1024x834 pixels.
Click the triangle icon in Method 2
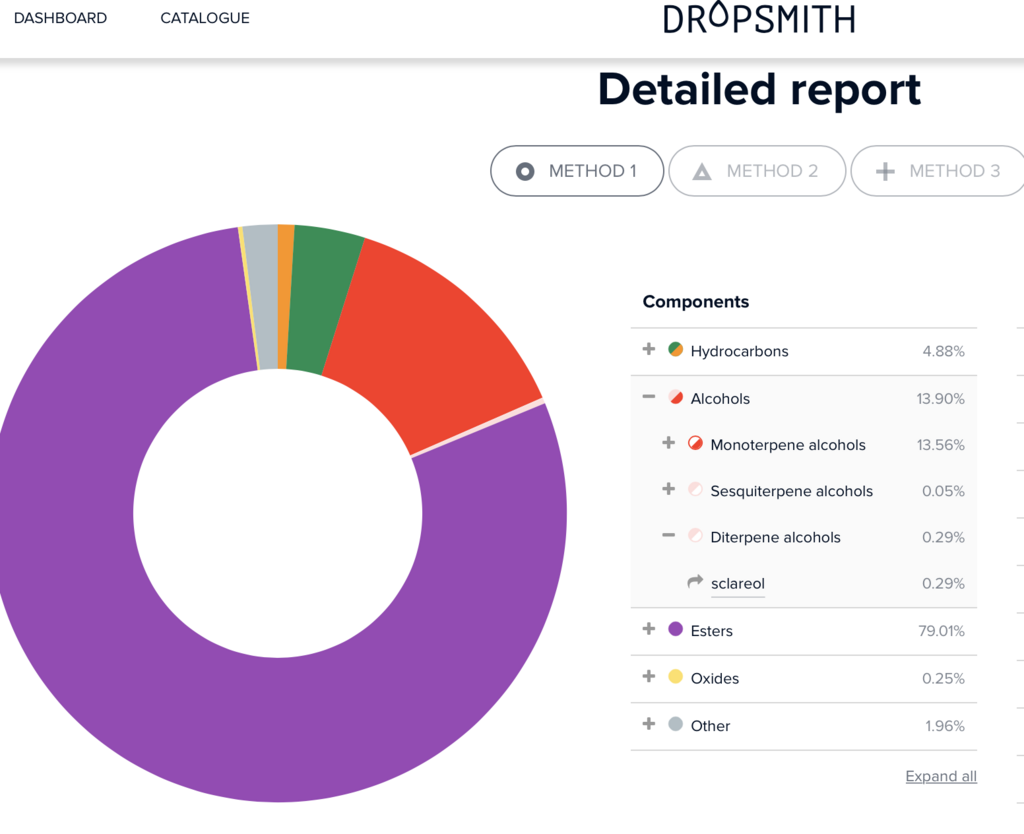(702, 172)
